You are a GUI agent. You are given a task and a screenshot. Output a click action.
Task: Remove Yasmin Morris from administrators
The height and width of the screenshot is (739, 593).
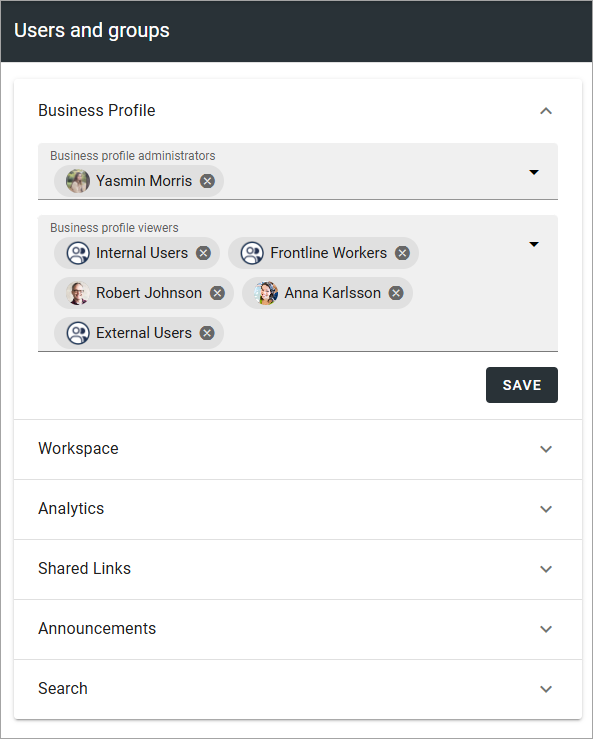point(207,181)
